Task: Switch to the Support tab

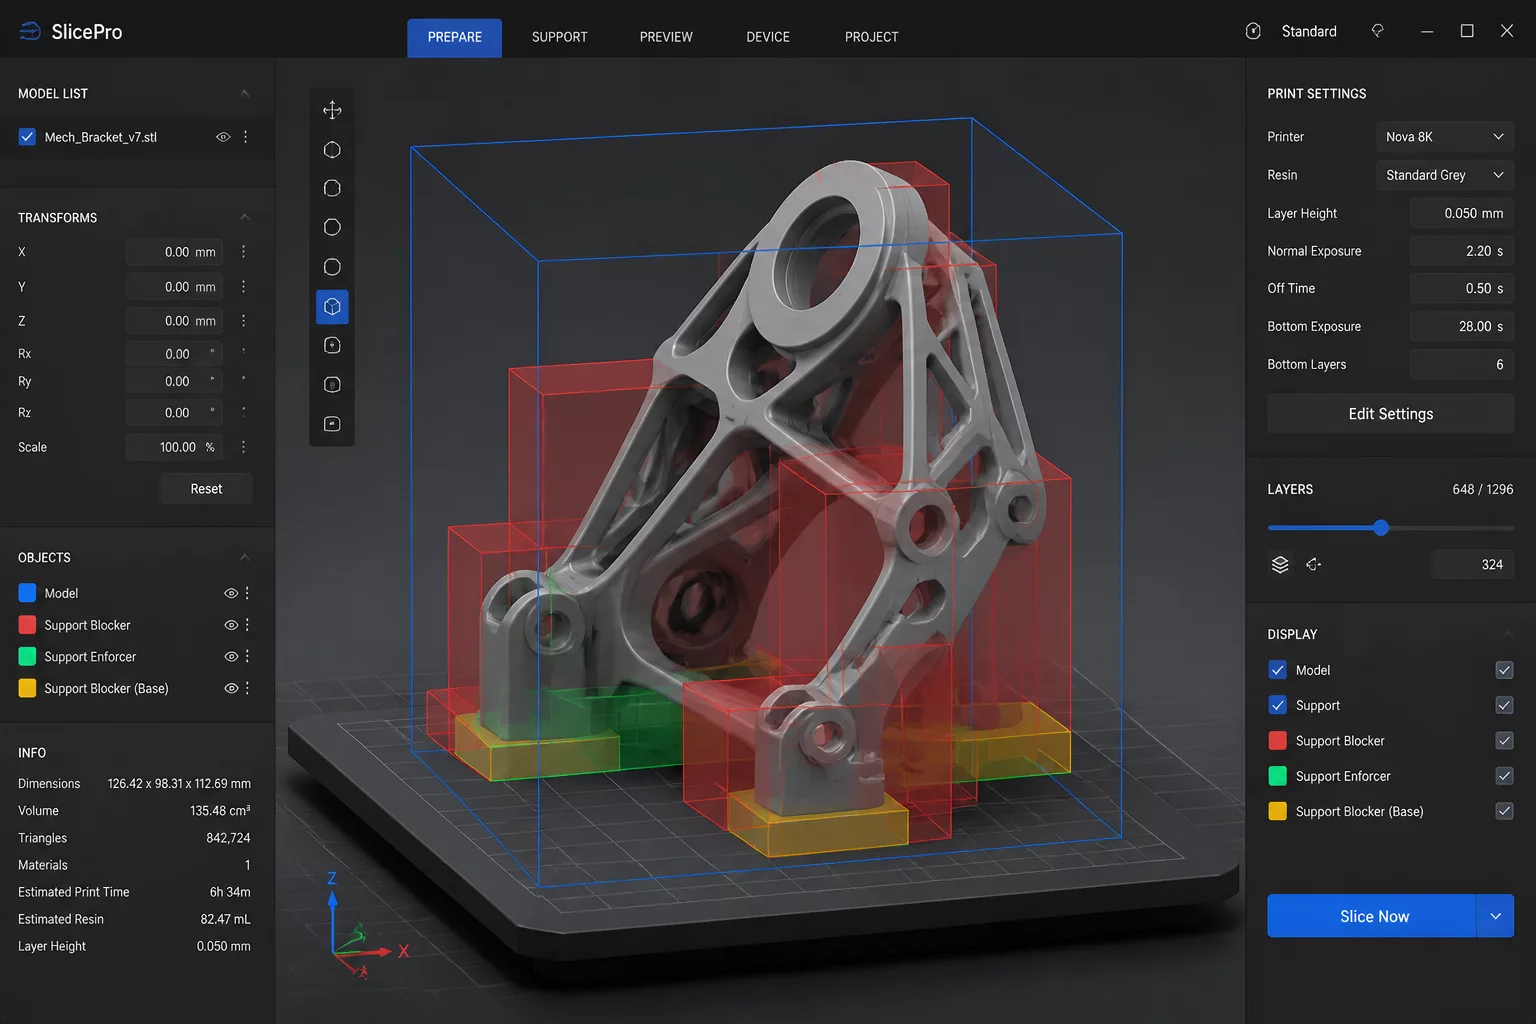Action: click(x=560, y=37)
